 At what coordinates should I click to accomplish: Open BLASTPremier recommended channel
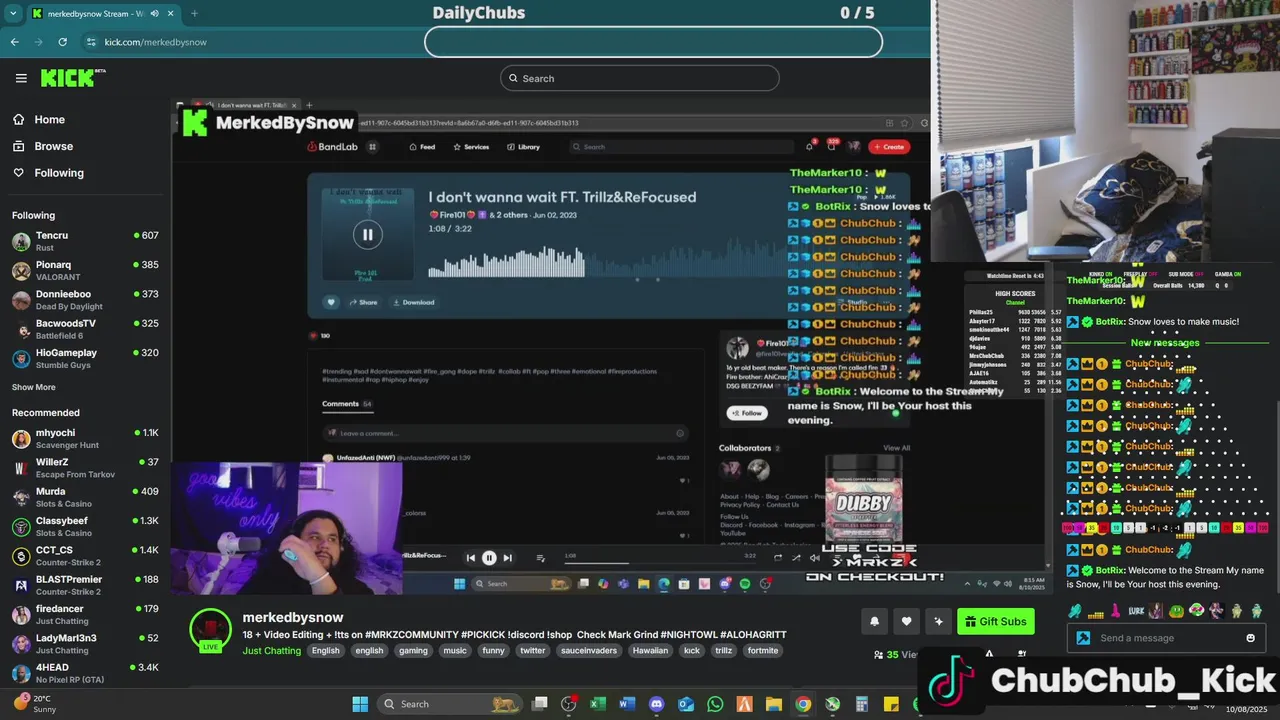point(85,585)
